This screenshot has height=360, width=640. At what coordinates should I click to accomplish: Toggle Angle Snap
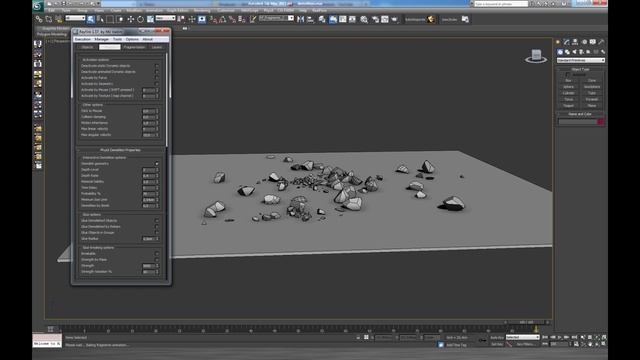click(x=223, y=19)
